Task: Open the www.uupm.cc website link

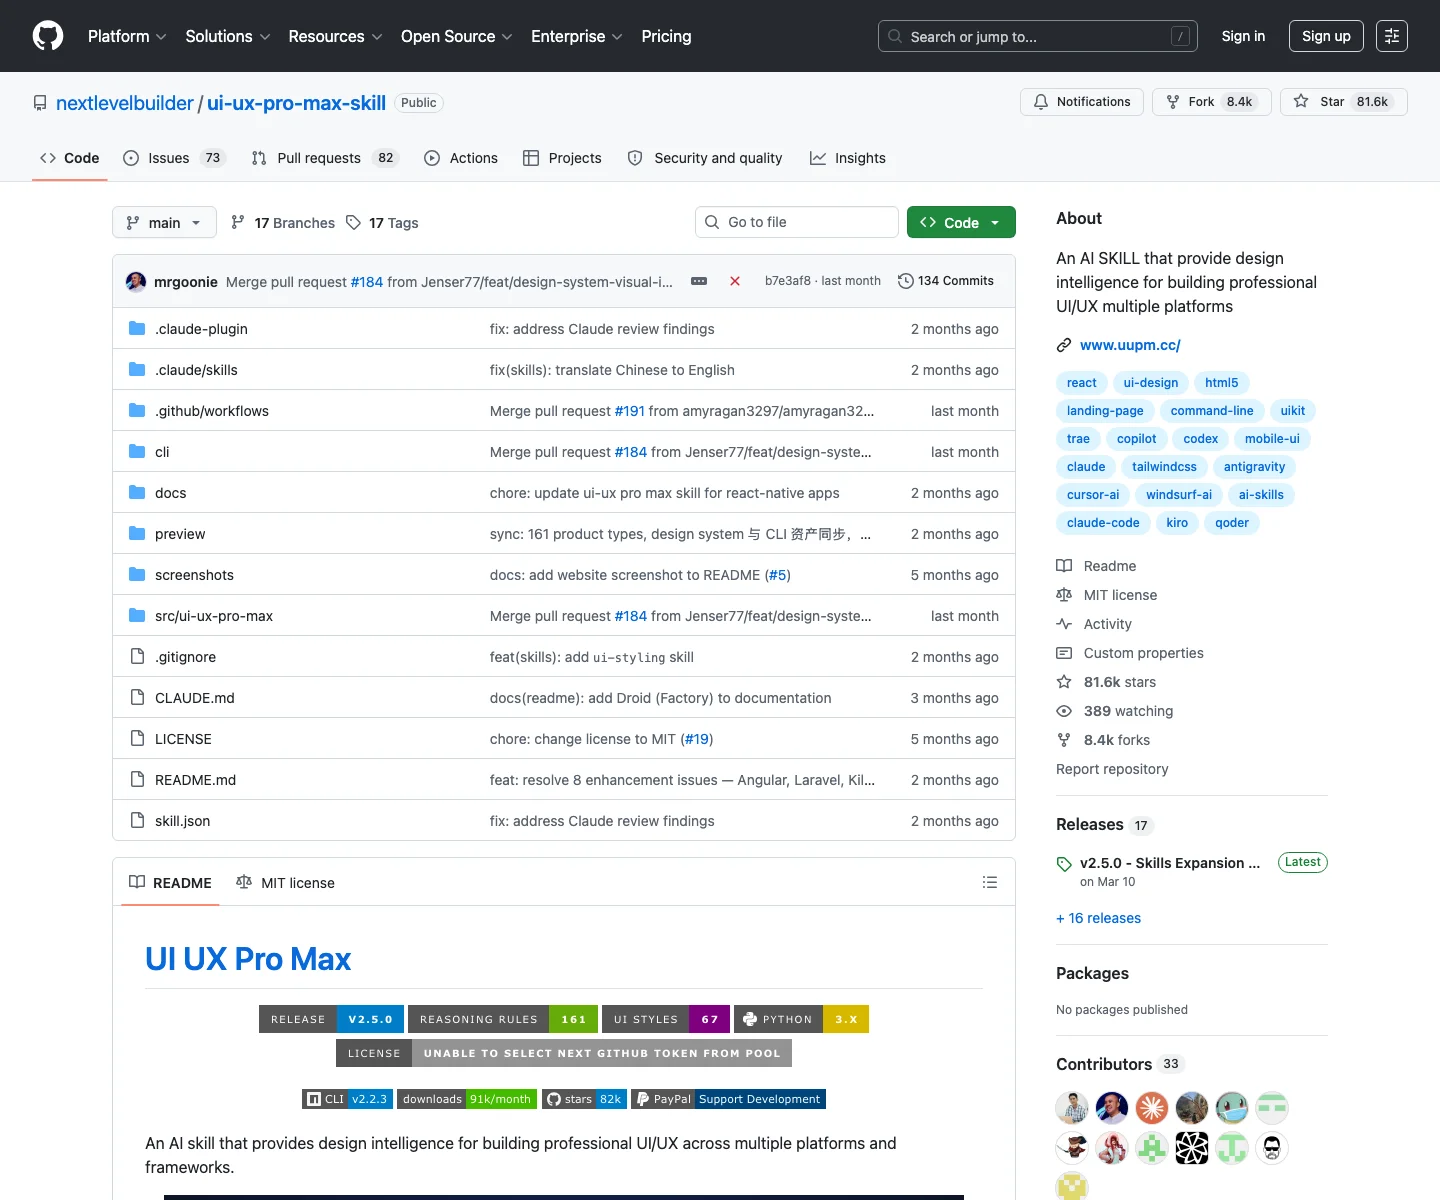Action: tap(1130, 345)
